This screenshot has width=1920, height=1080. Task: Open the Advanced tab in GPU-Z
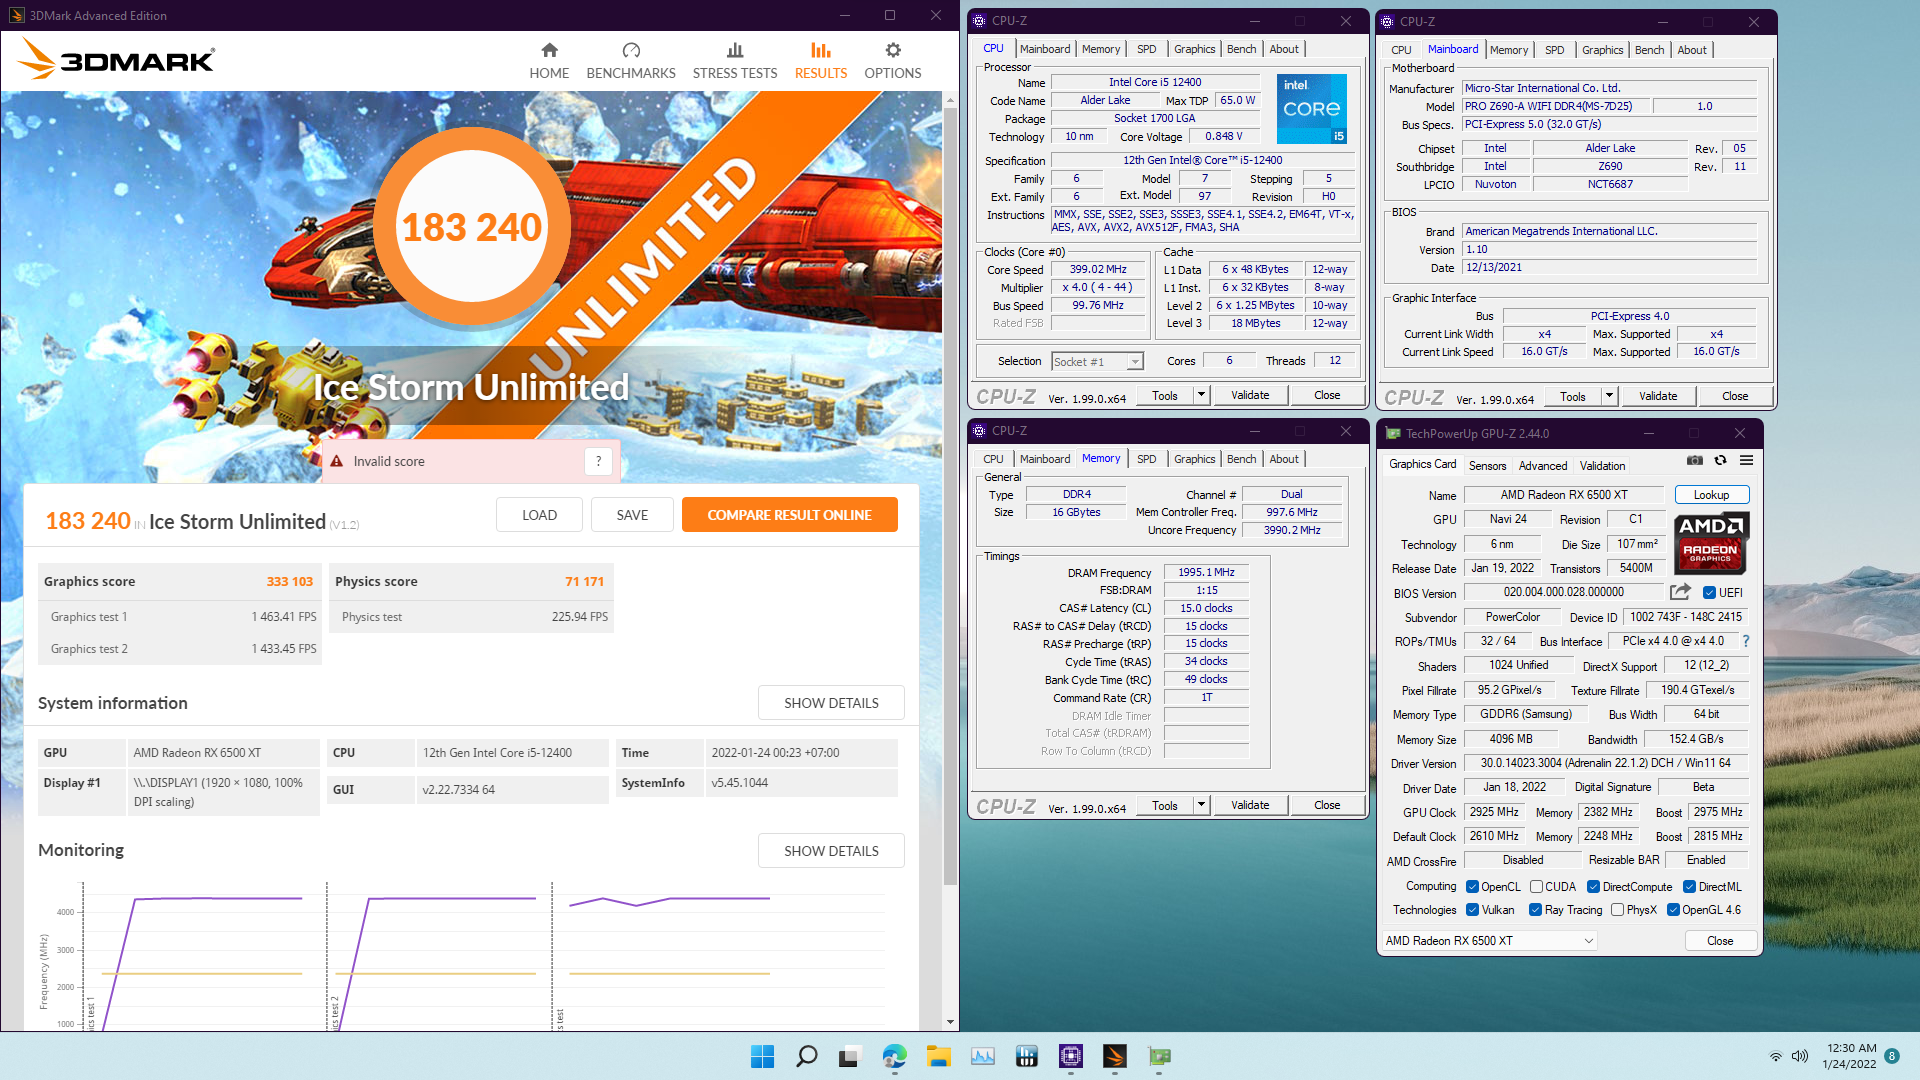[1543, 466]
